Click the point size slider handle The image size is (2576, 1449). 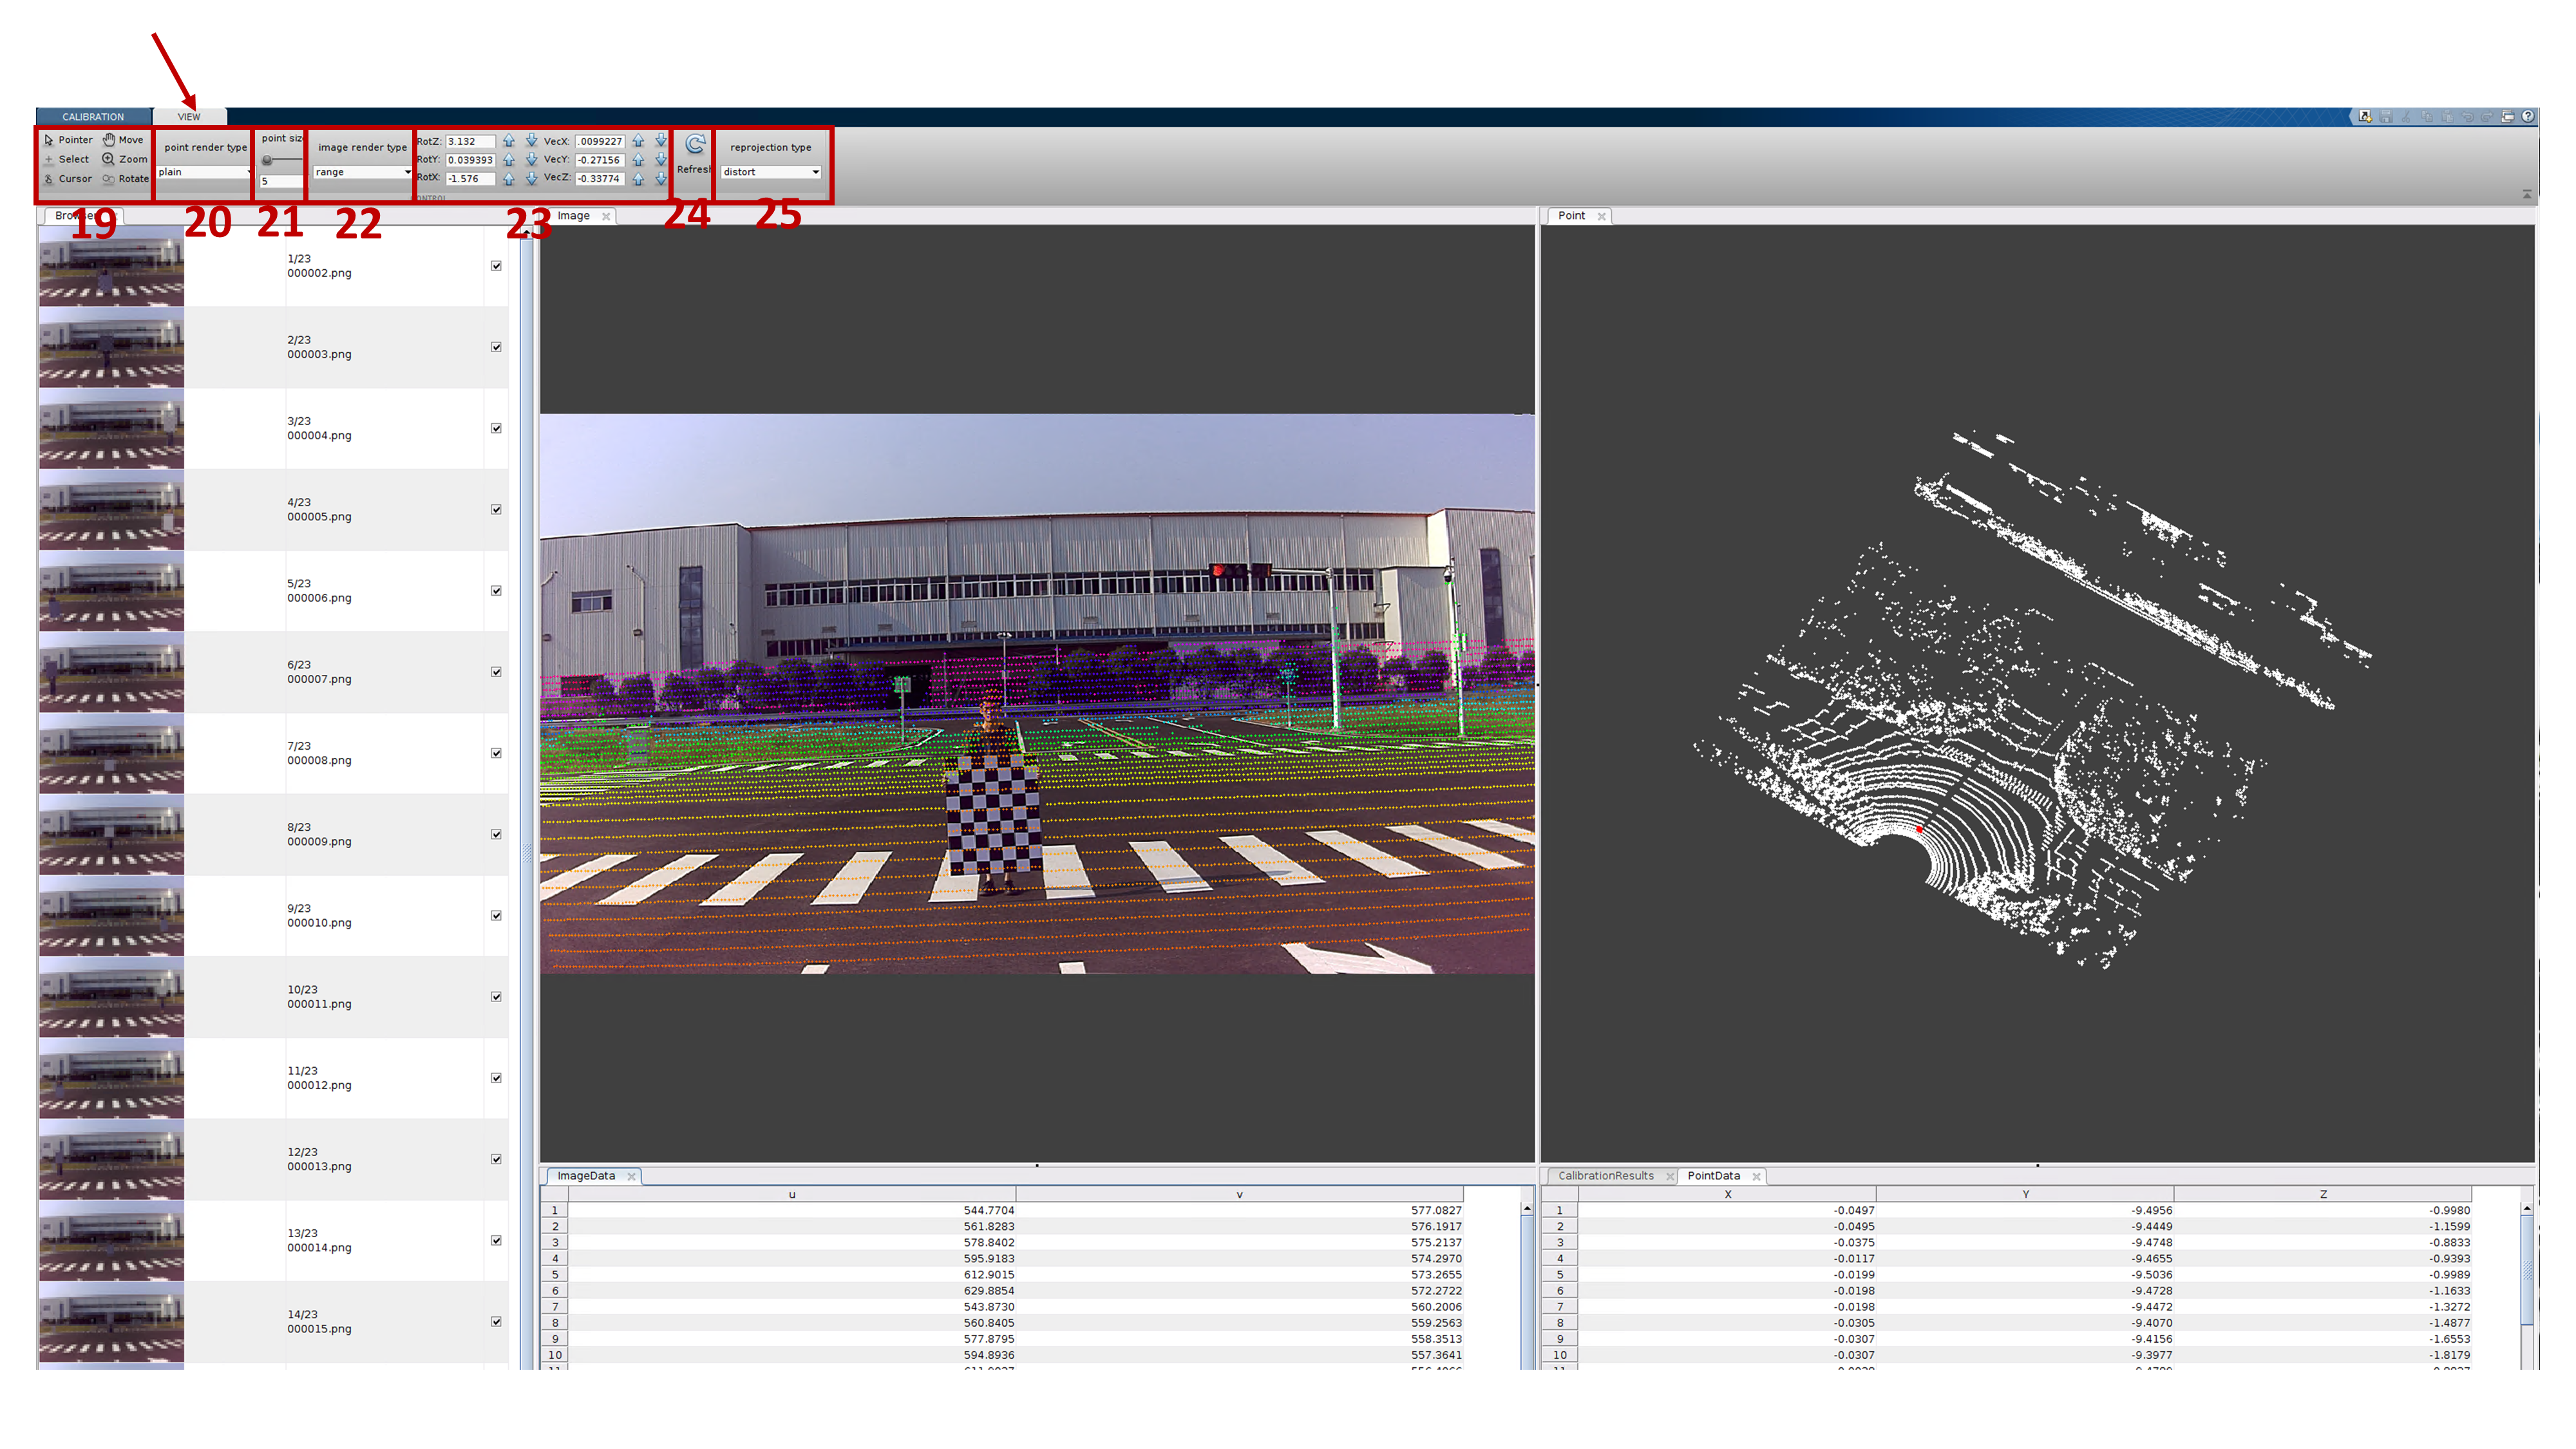click(267, 160)
